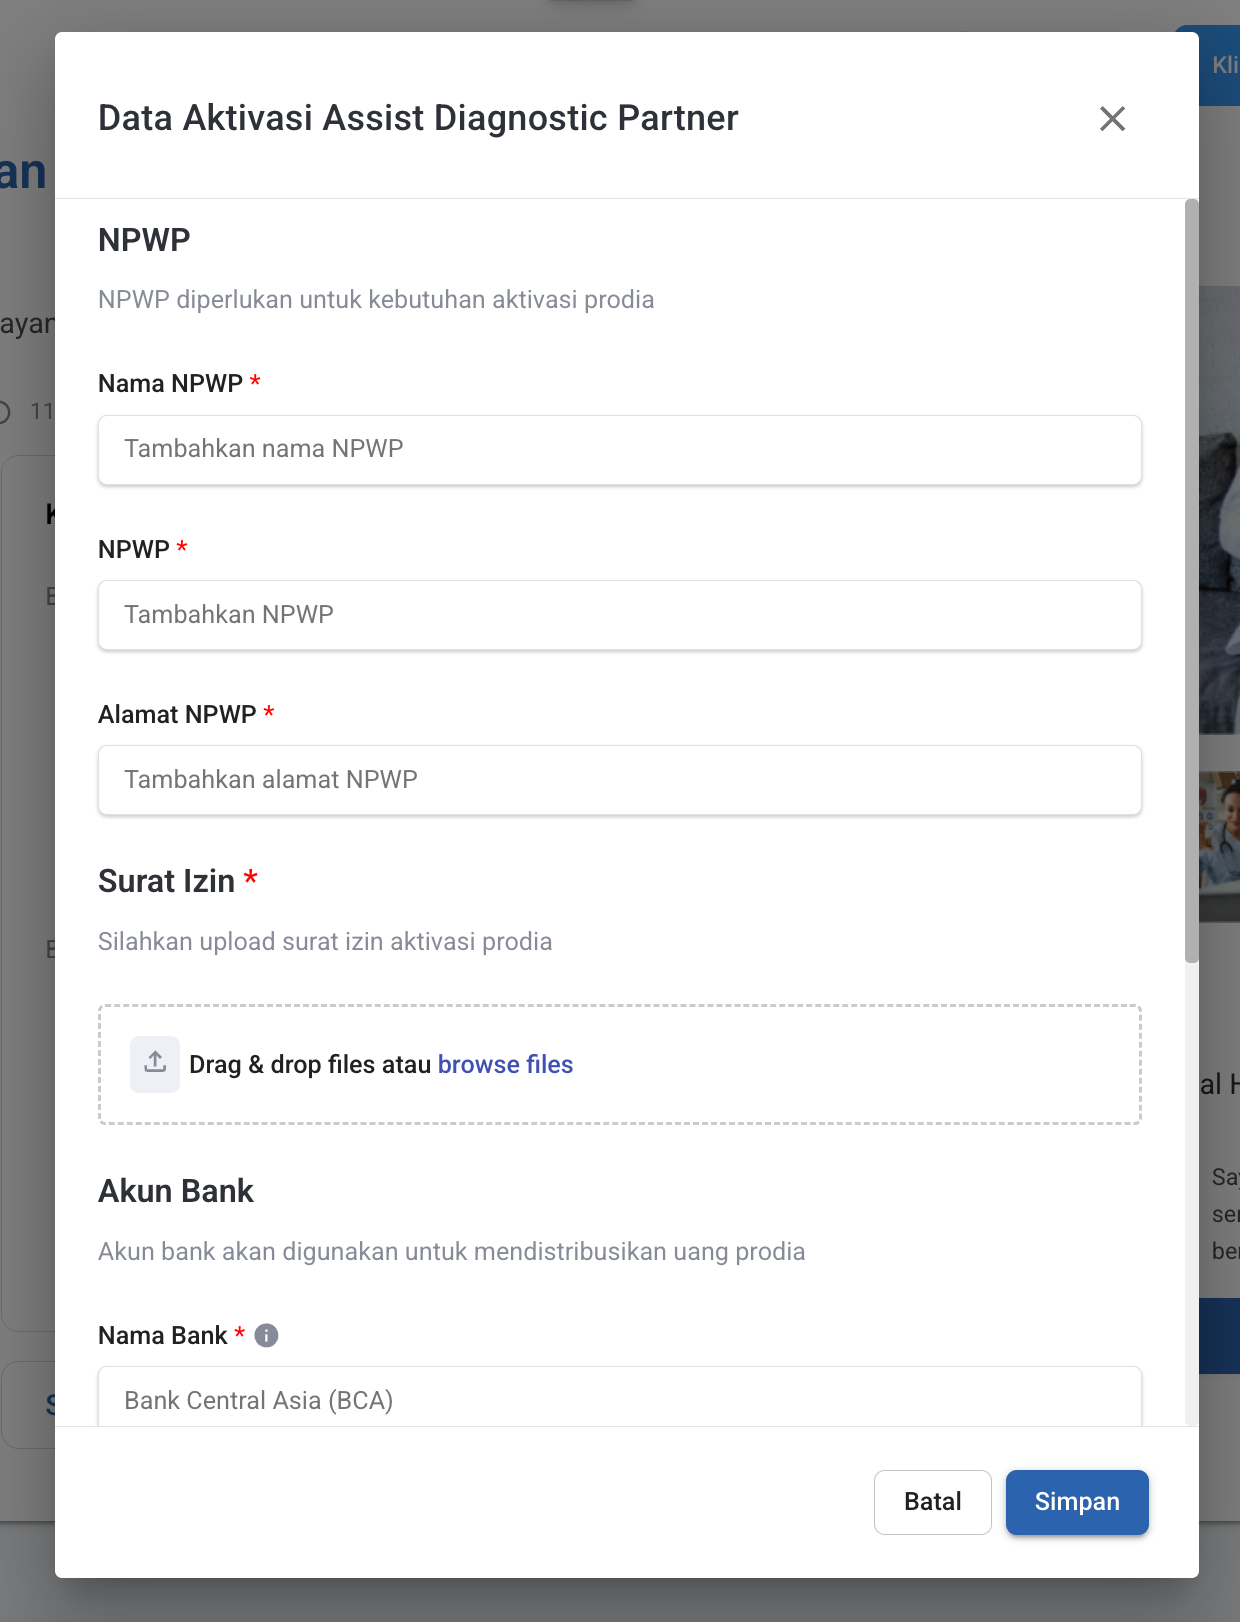Close the Data Aktivasi dialog with X
This screenshot has width=1240, height=1622.
coord(1112,119)
